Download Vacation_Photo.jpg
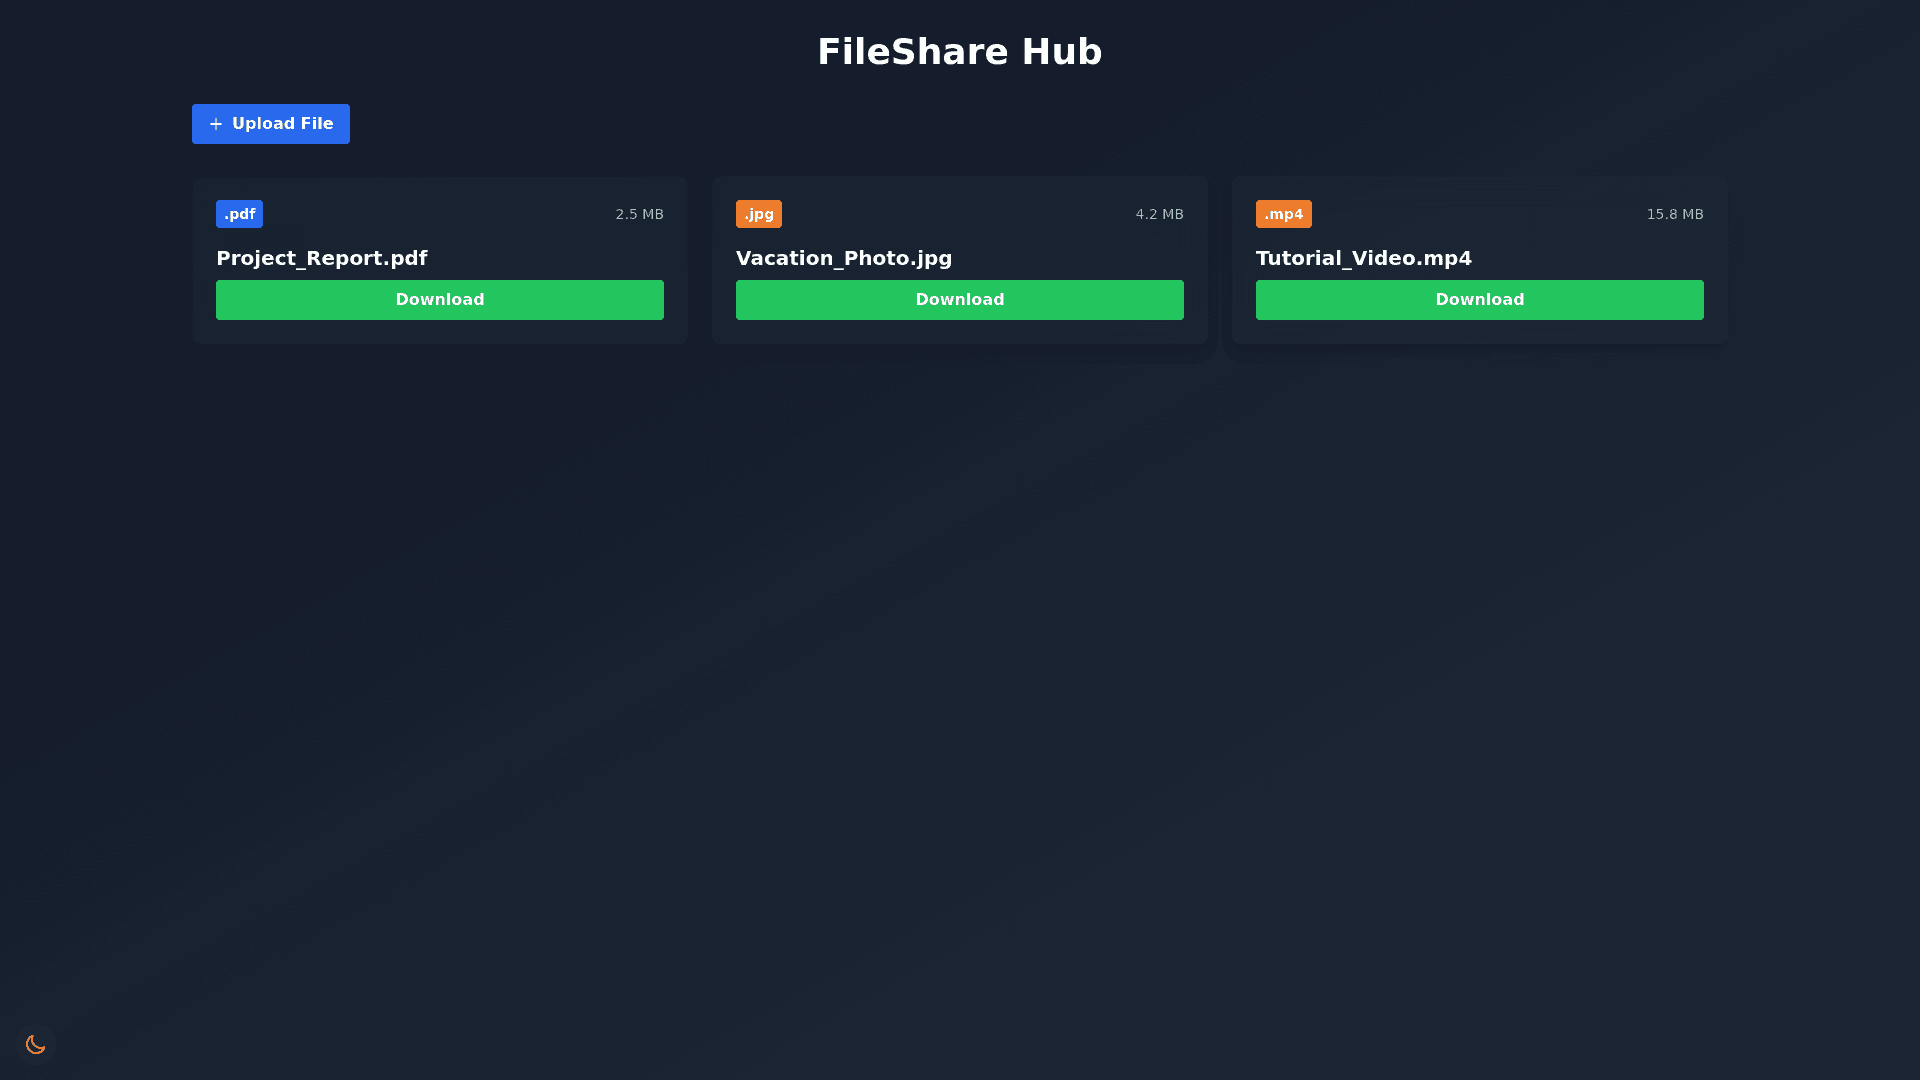This screenshot has height=1080, width=1920. [960, 300]
